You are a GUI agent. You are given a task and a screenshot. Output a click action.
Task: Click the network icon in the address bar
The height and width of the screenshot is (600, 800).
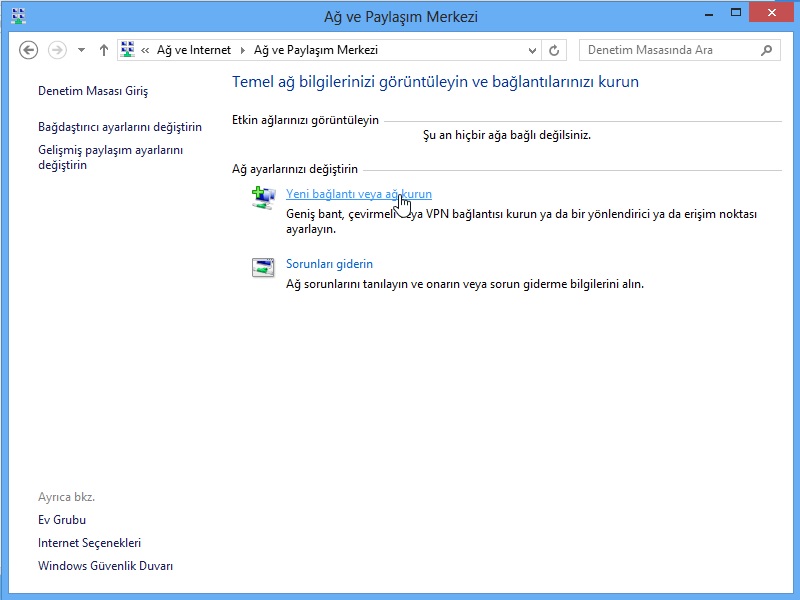127,49
